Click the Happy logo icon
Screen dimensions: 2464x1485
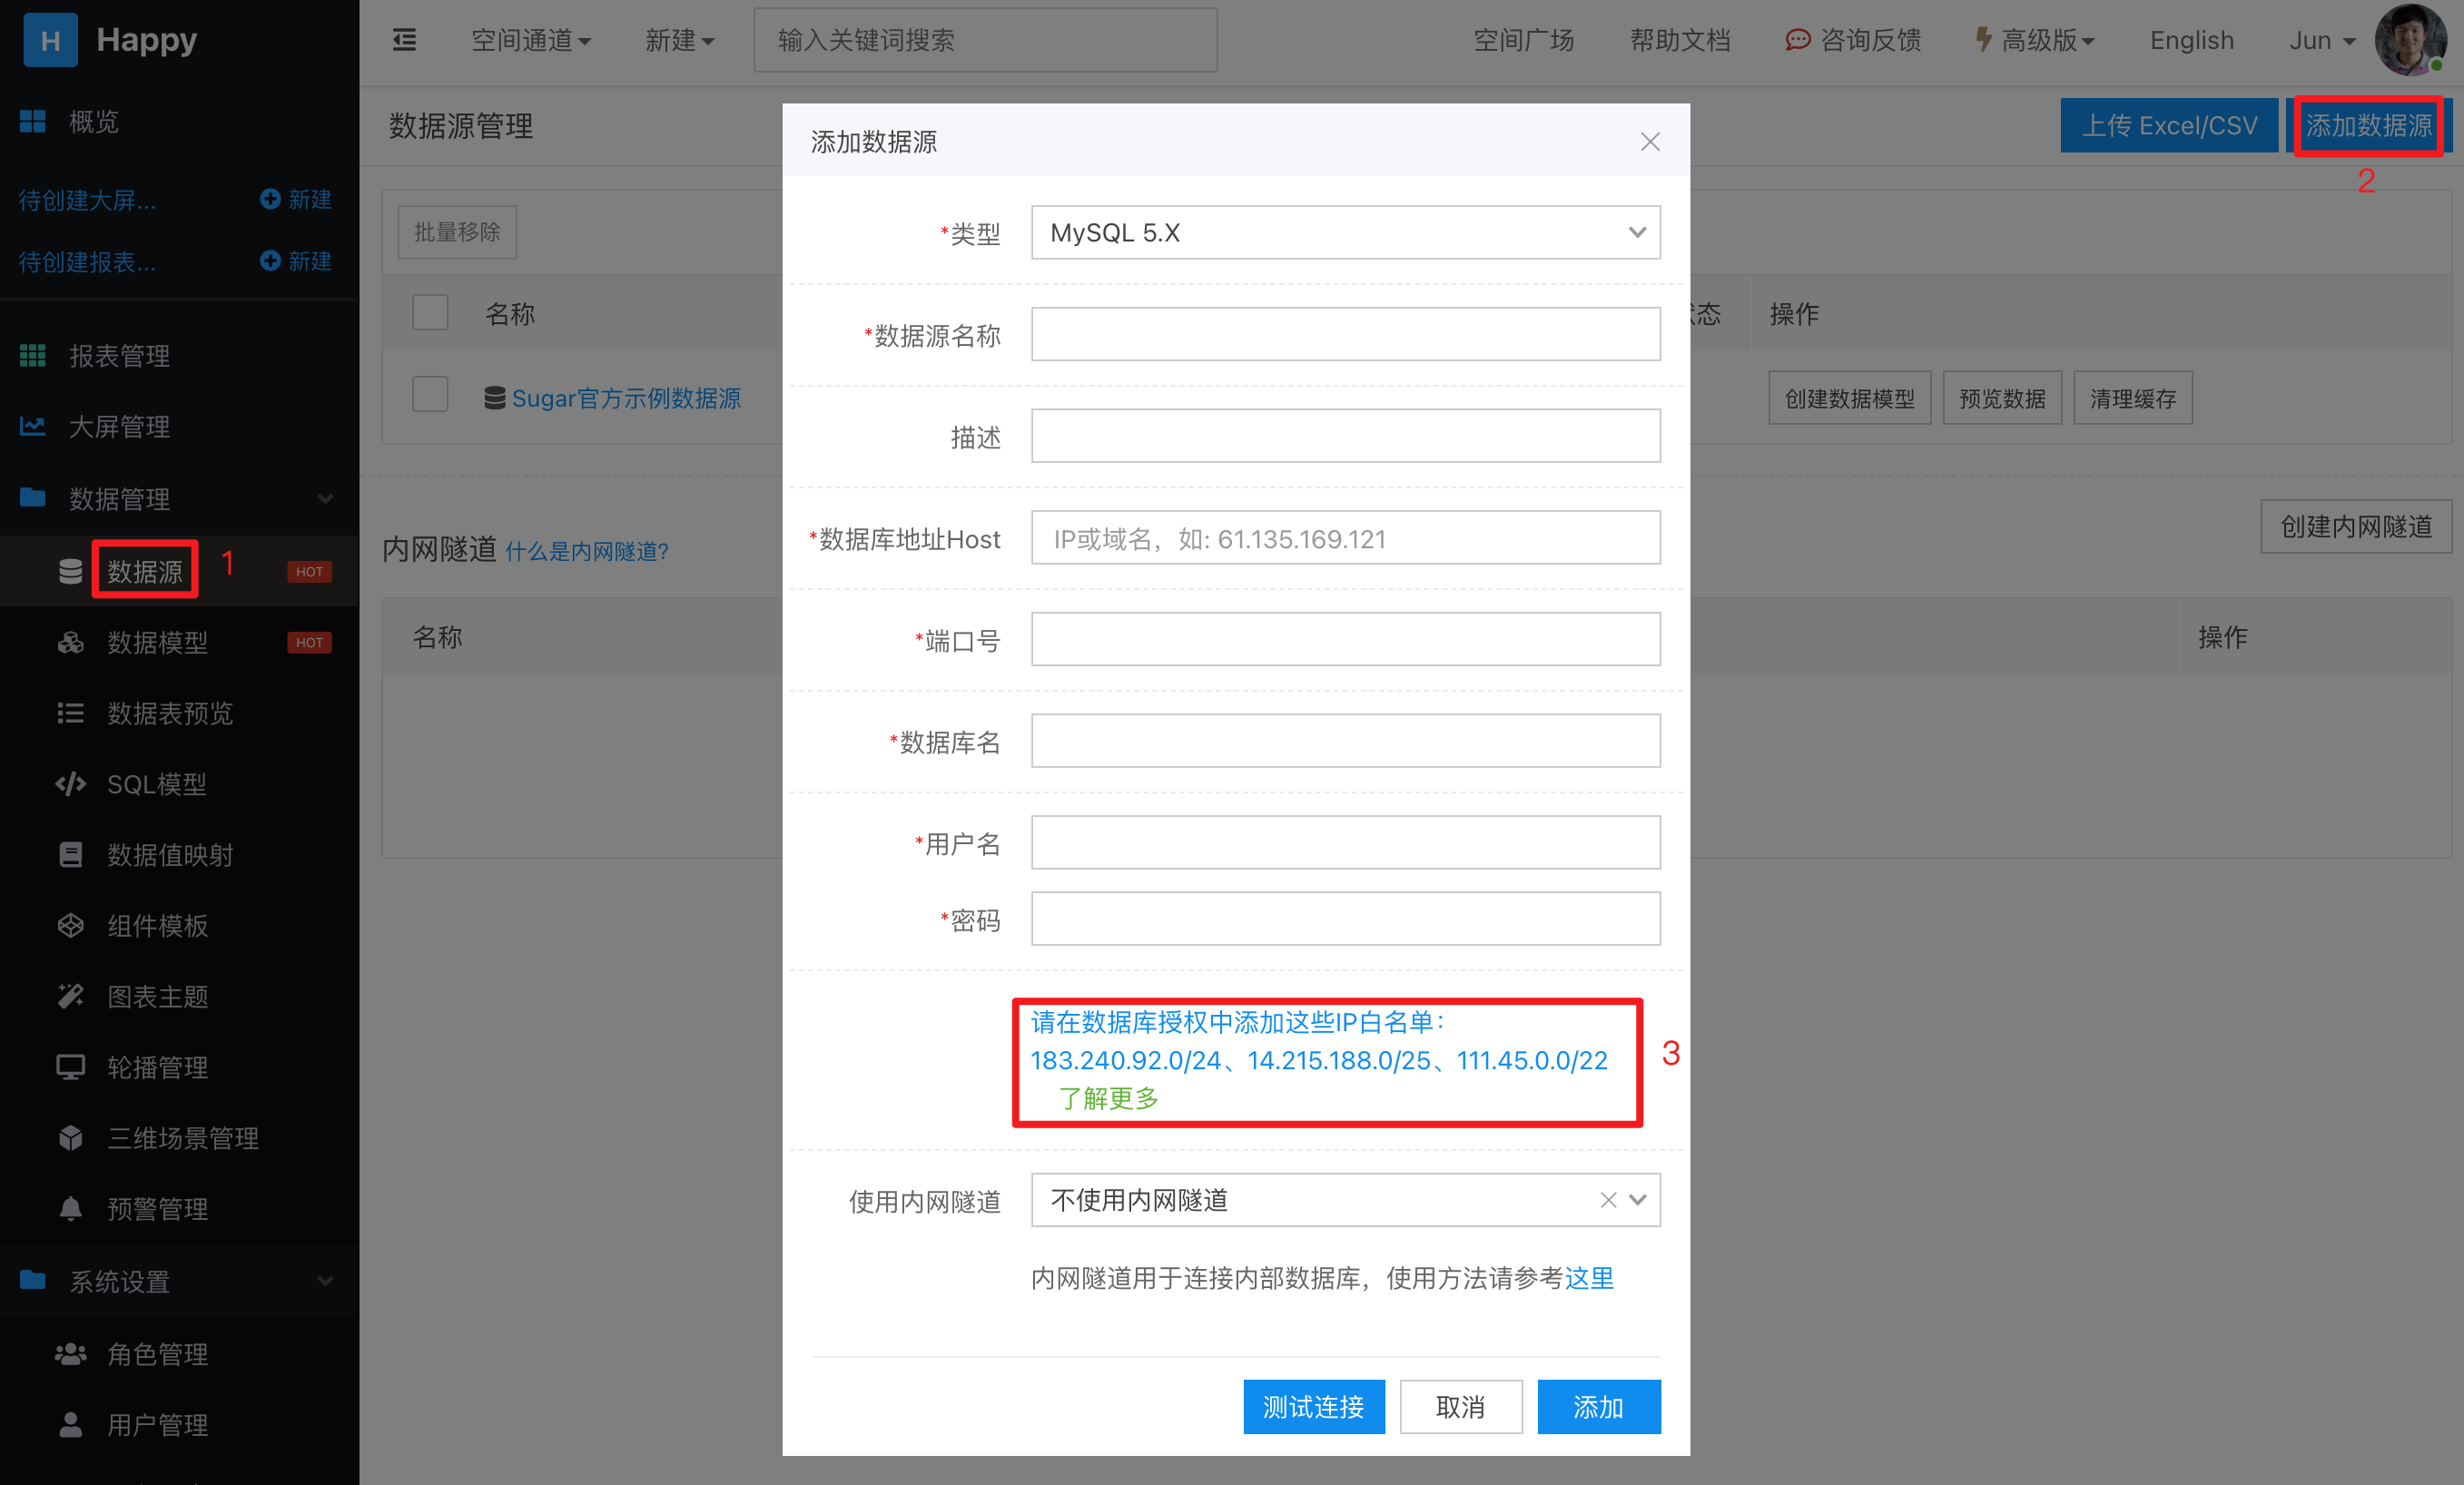click(50, 40)
